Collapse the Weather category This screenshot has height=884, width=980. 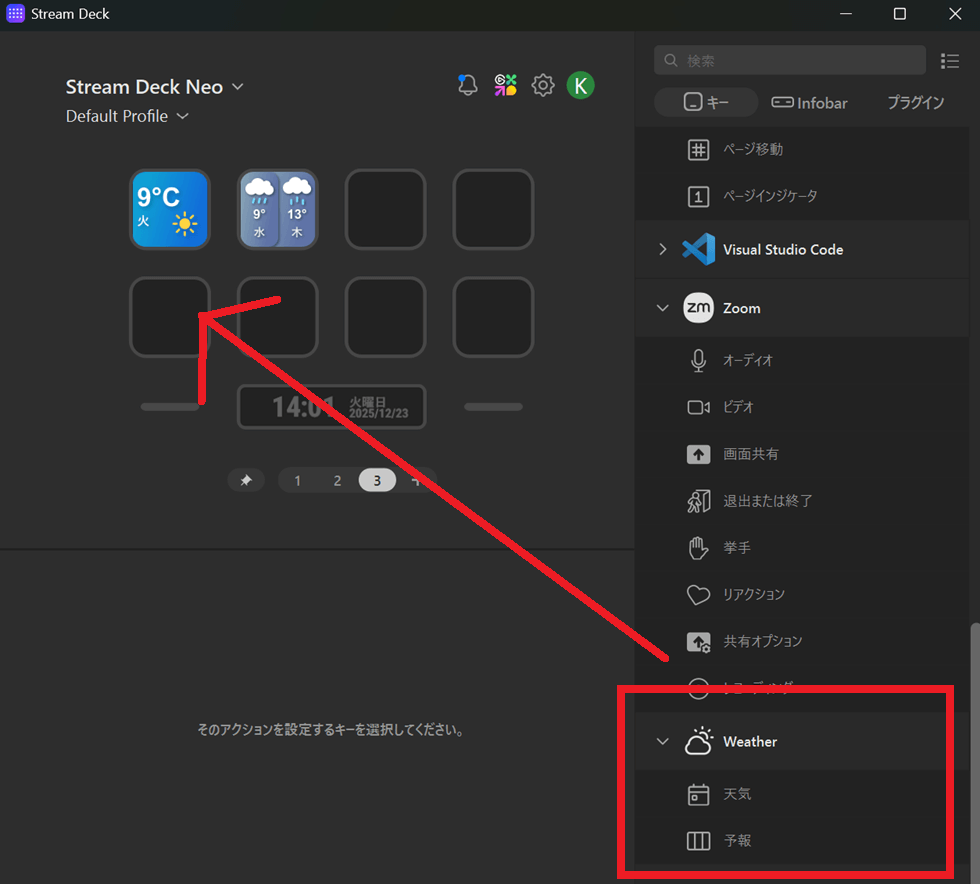tap(662, 742)
